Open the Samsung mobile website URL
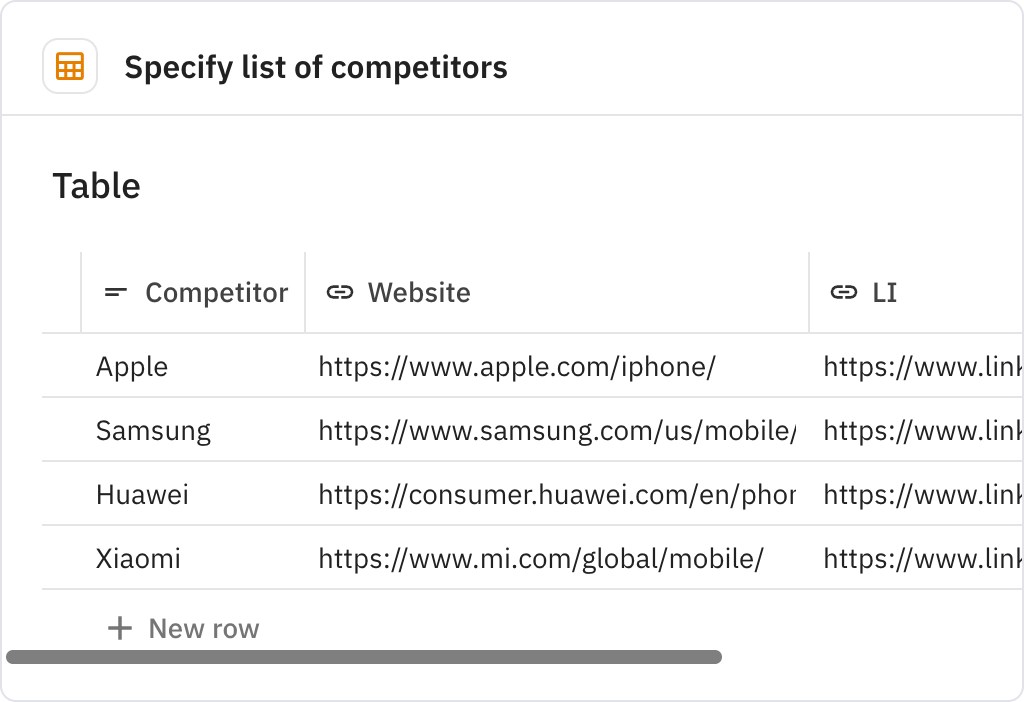Image resolution: width=1024 pixels, height=702 pixels. pyautogui.click(x=556, y=430)
